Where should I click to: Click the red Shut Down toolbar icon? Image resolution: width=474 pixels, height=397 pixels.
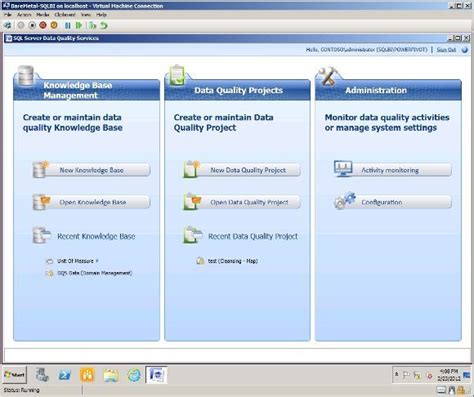pos(43,25)
